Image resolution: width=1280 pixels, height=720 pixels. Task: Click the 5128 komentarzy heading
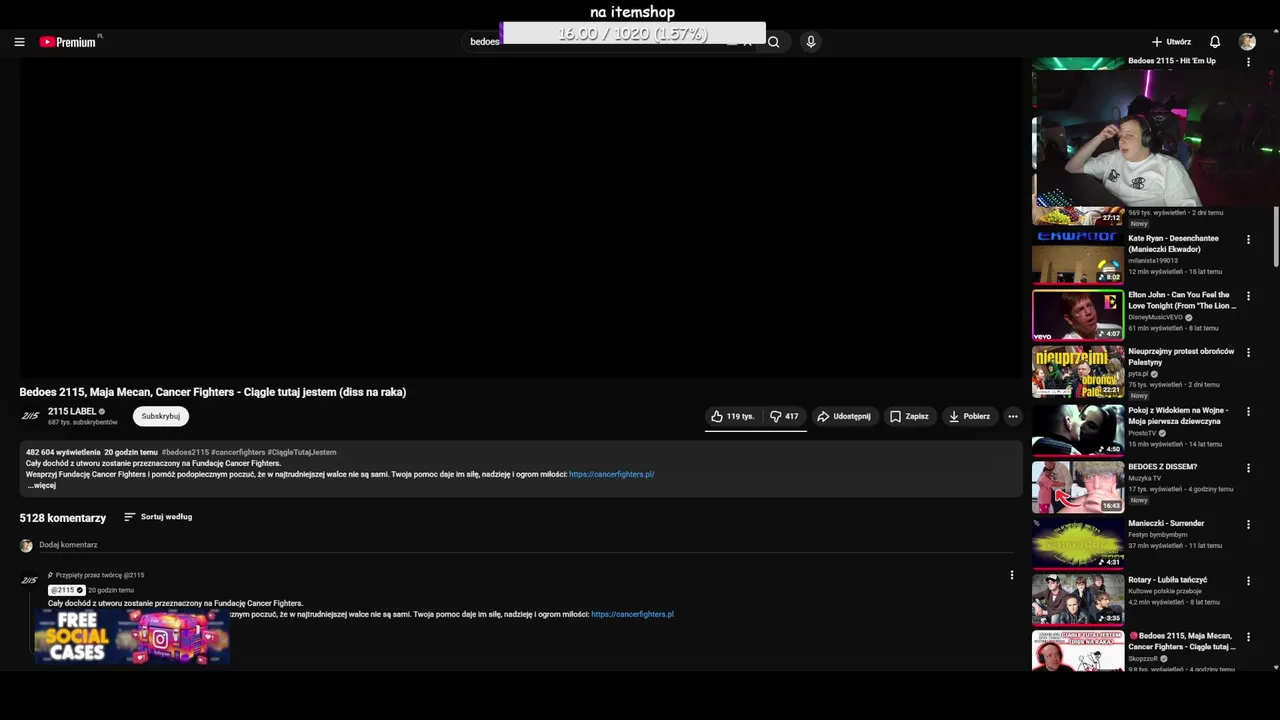pyautogui.click(x=63, y=518)
